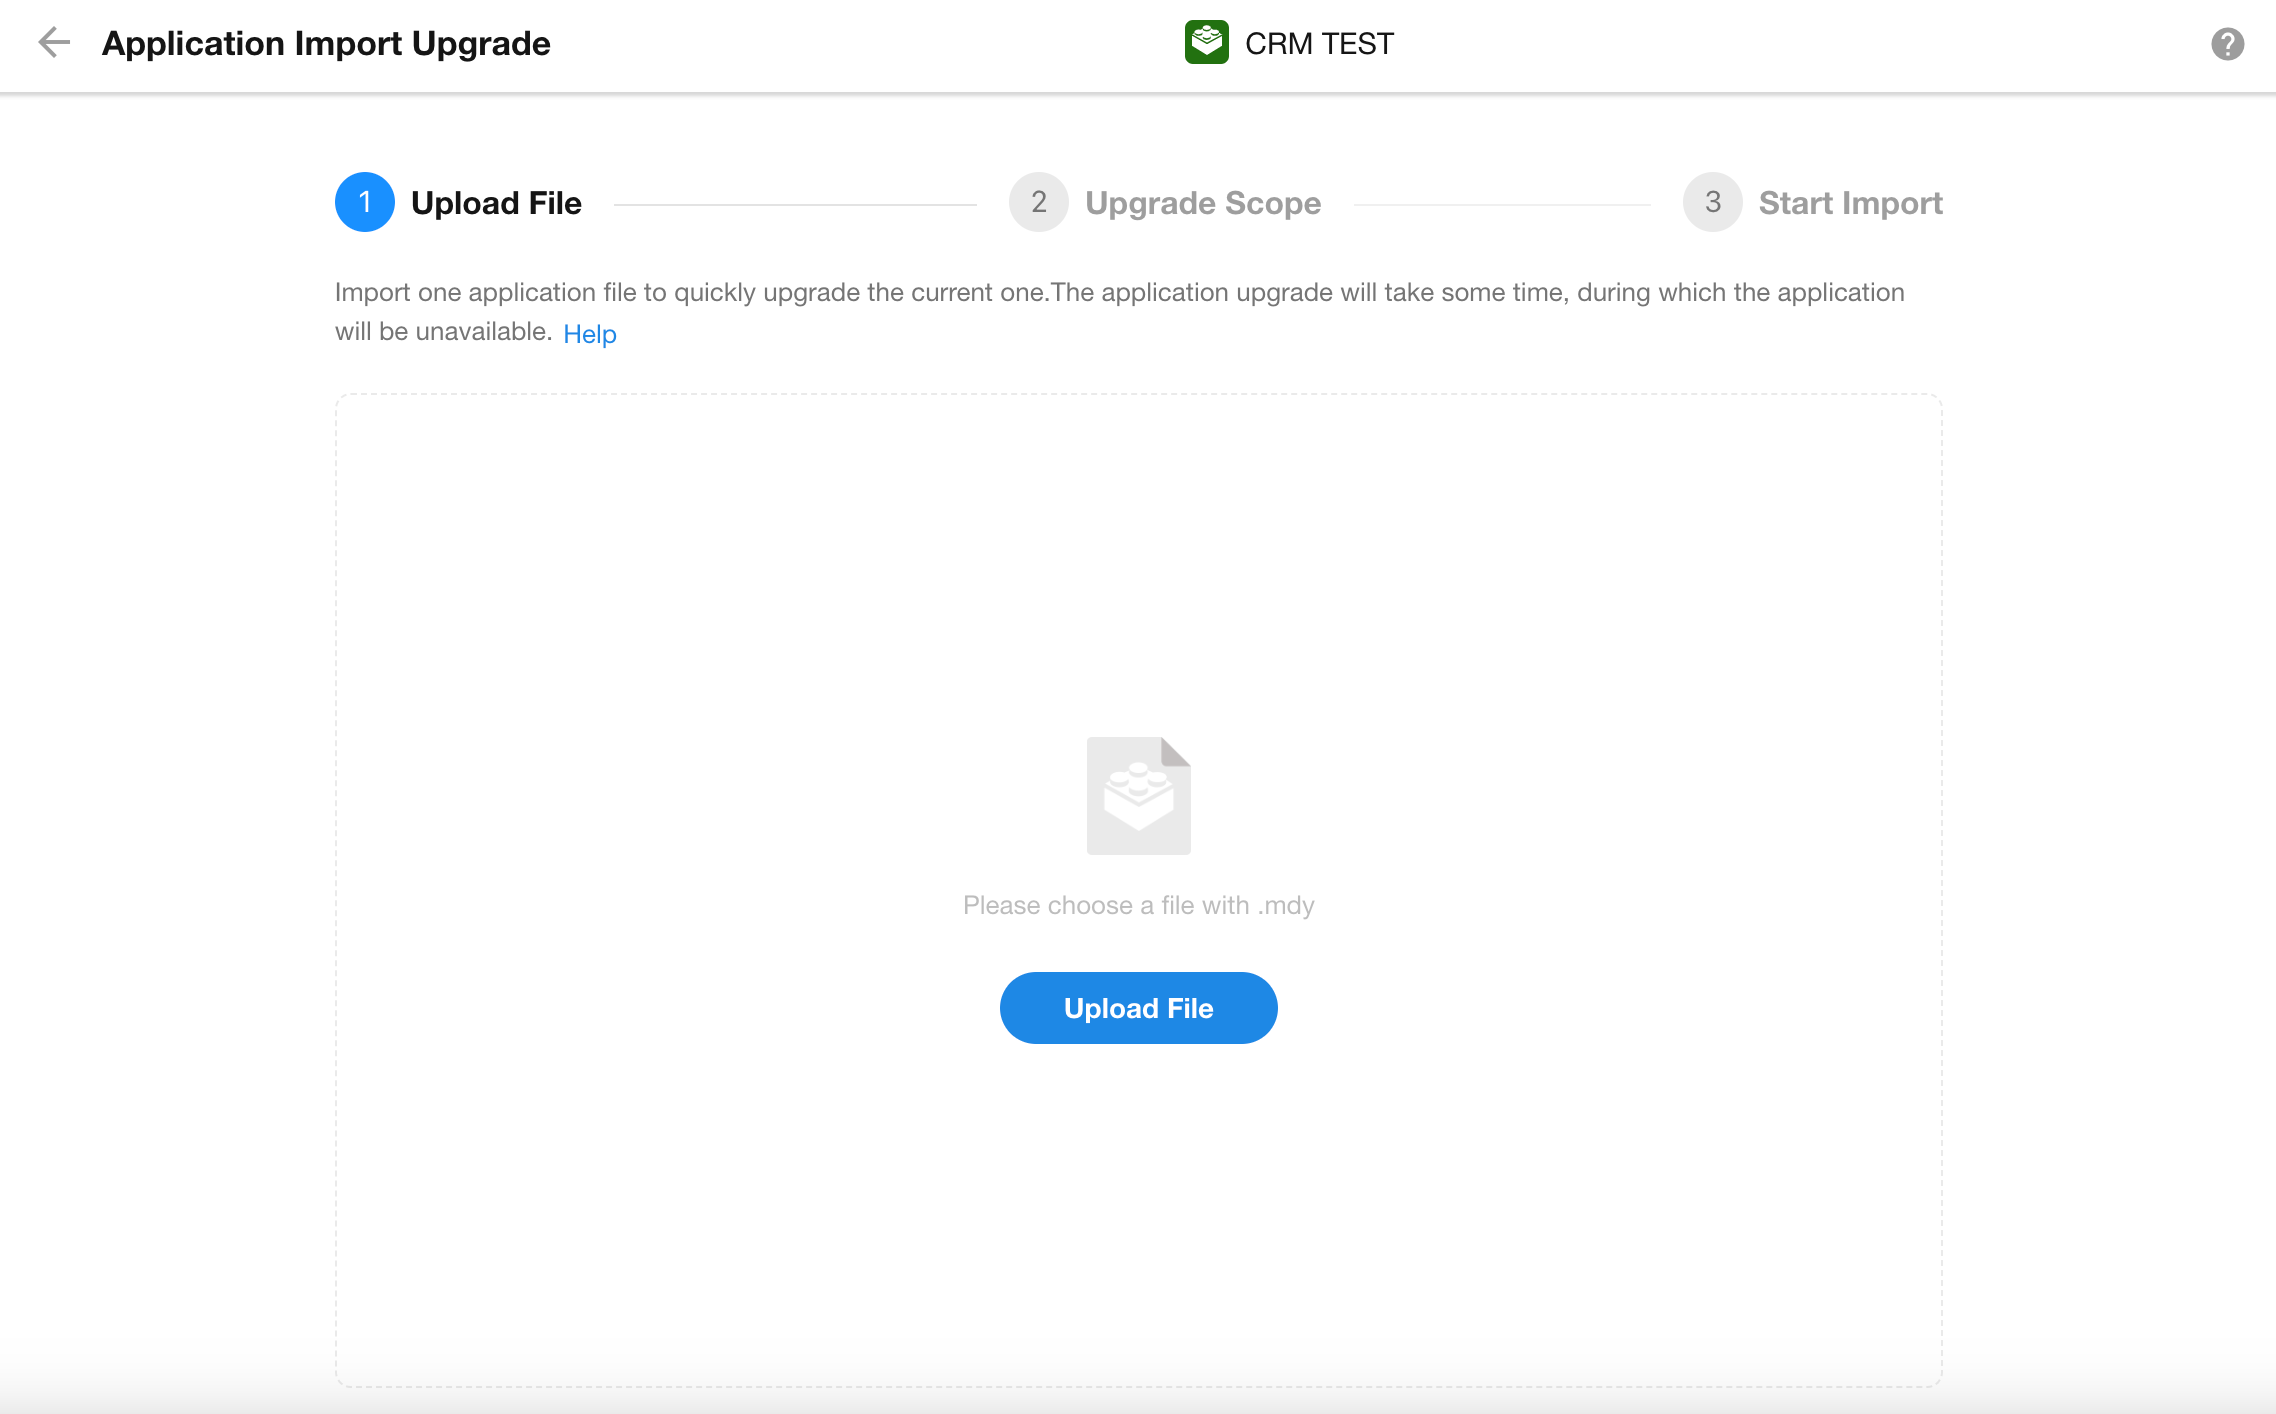
Task: Select the Upgrade Scope step label
Action: tap(1202, 203)
